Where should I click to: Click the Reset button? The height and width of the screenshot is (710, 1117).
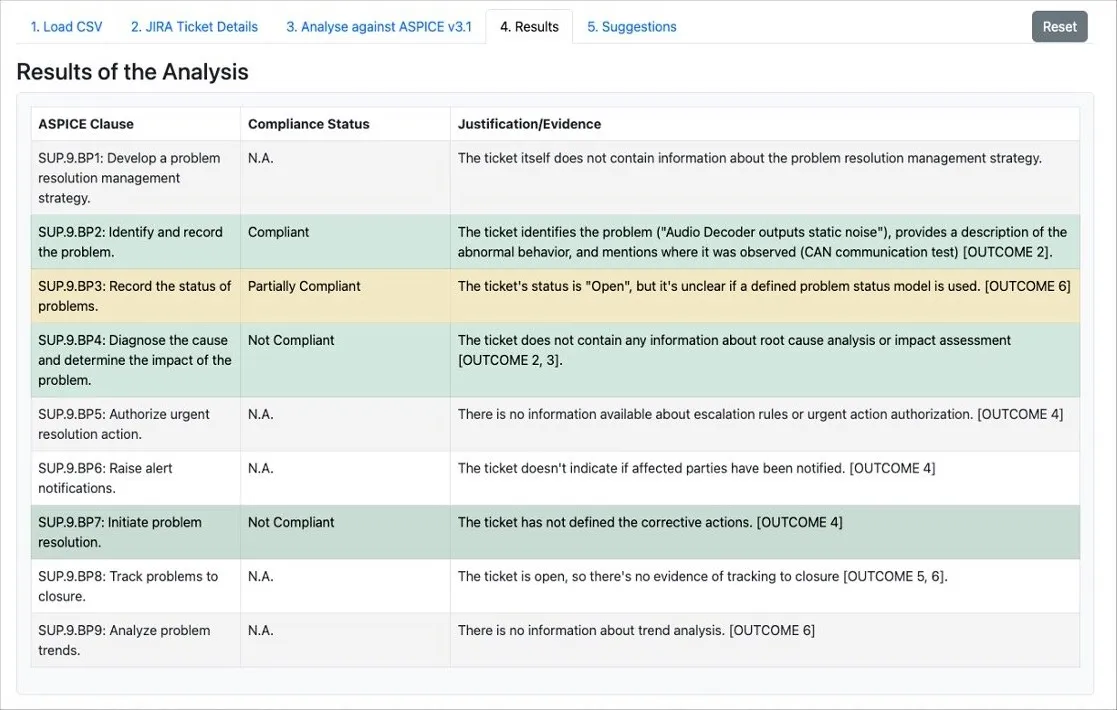click(x=1059, y=27)
